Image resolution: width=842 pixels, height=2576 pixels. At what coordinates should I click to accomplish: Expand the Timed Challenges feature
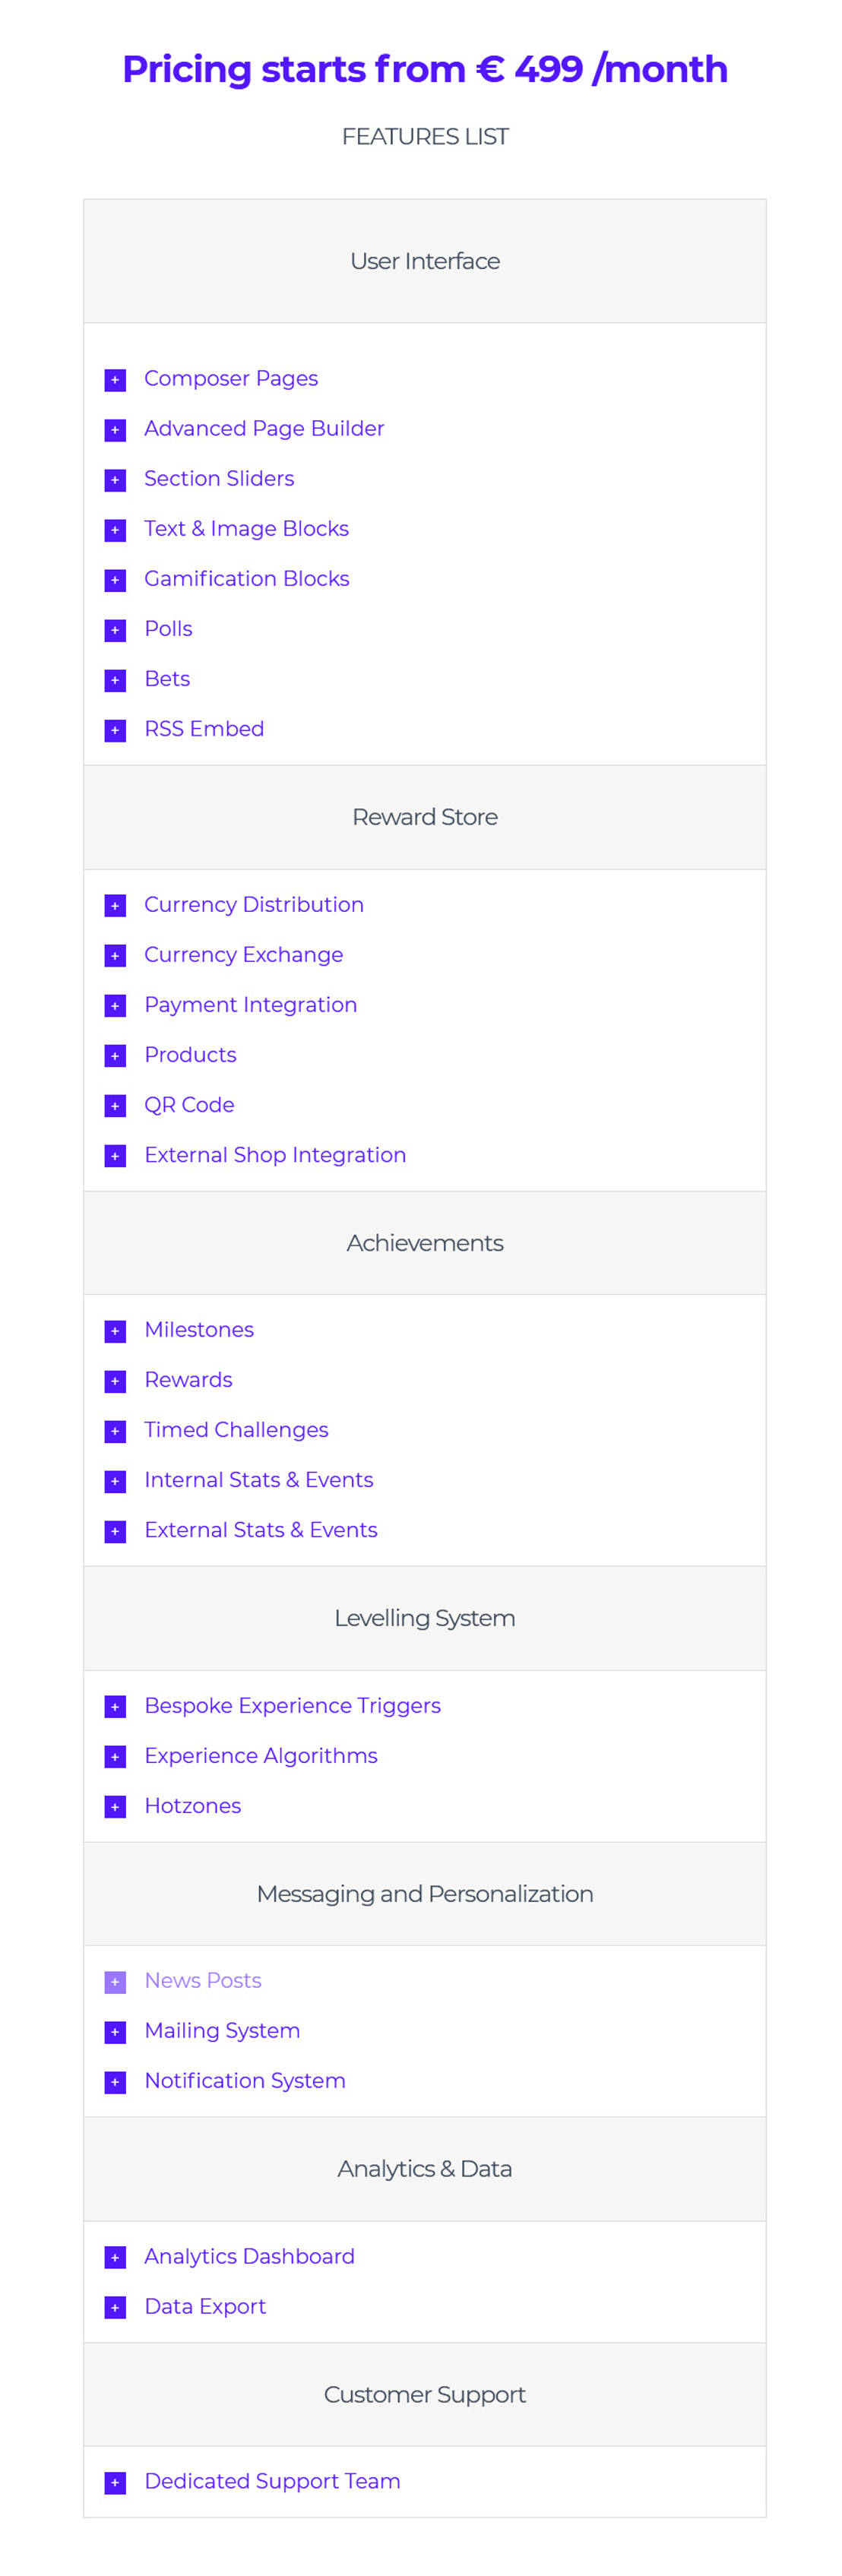(114, 1431)
